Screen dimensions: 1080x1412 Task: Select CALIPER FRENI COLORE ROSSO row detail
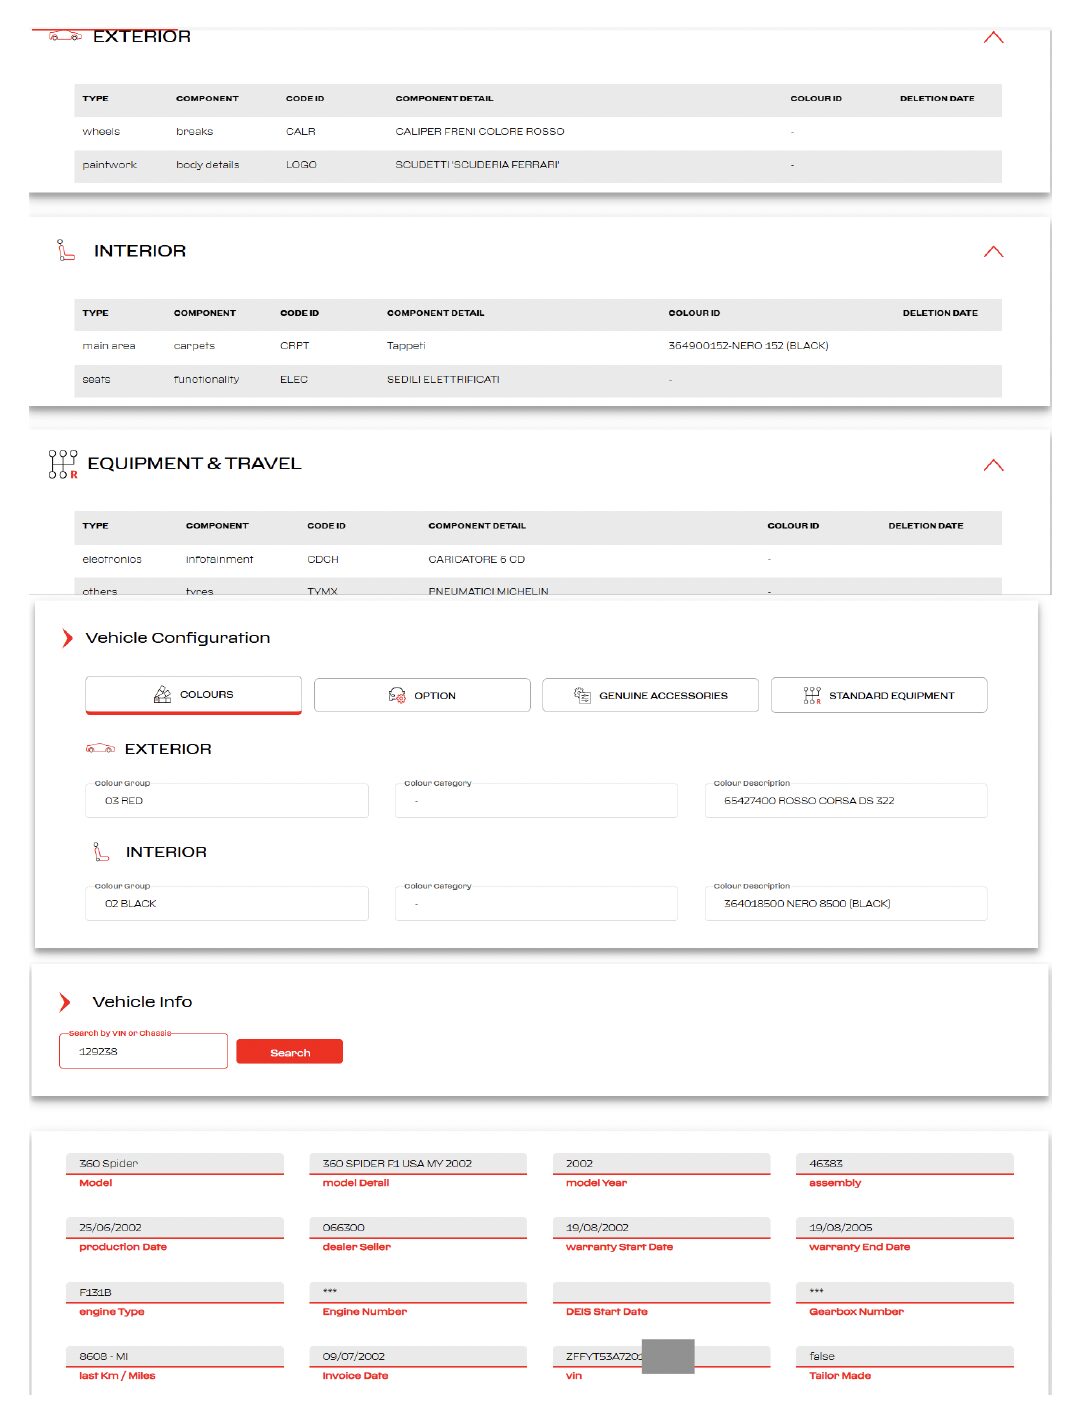(480, 132)
